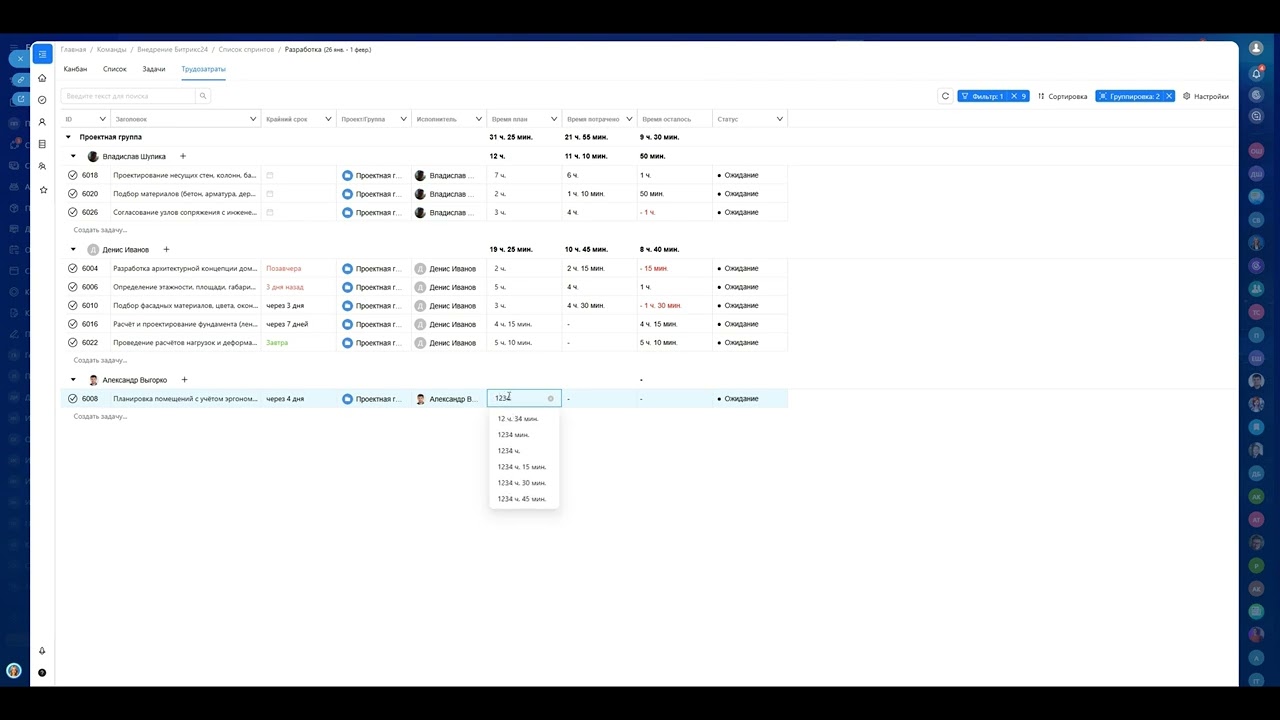Viewport: 1280px width, 720px height.
Task: Open the notifications bell icon
Action: pos(1257,73)
